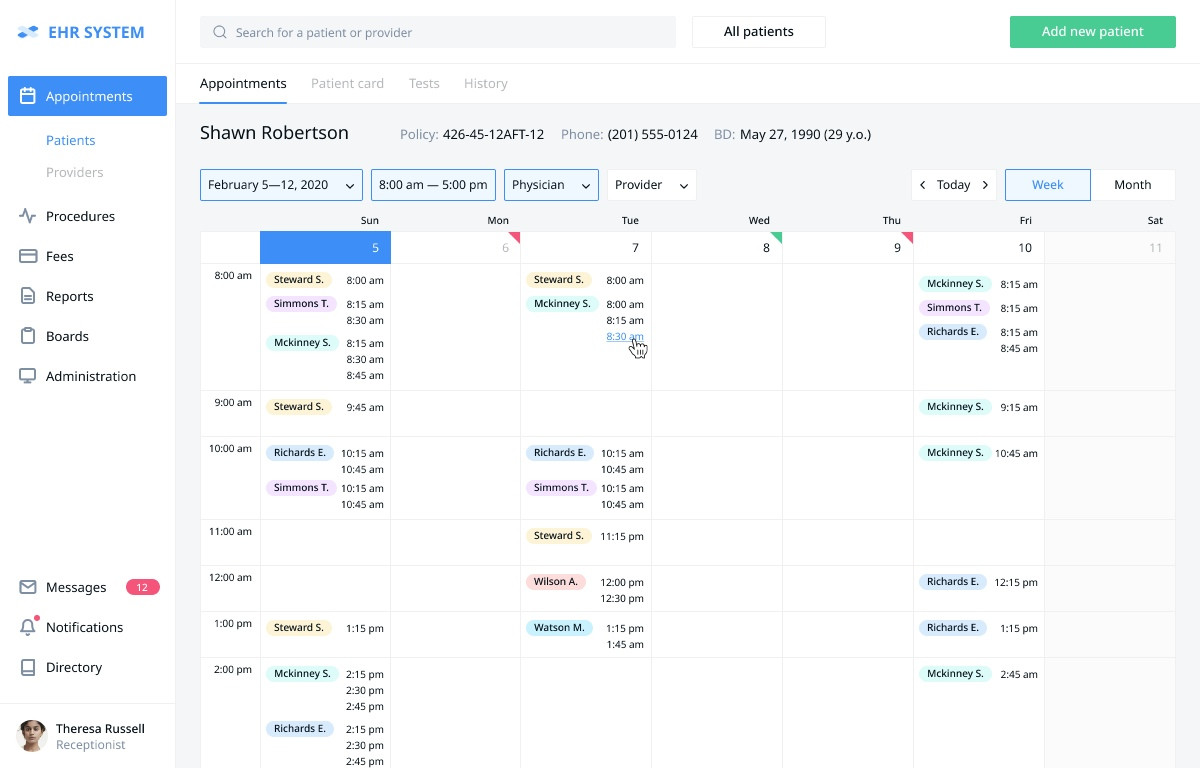This screenshot has height=768, width=1200.
Task: Open Messages envelope icon
Action: click(x=28, y=587)
